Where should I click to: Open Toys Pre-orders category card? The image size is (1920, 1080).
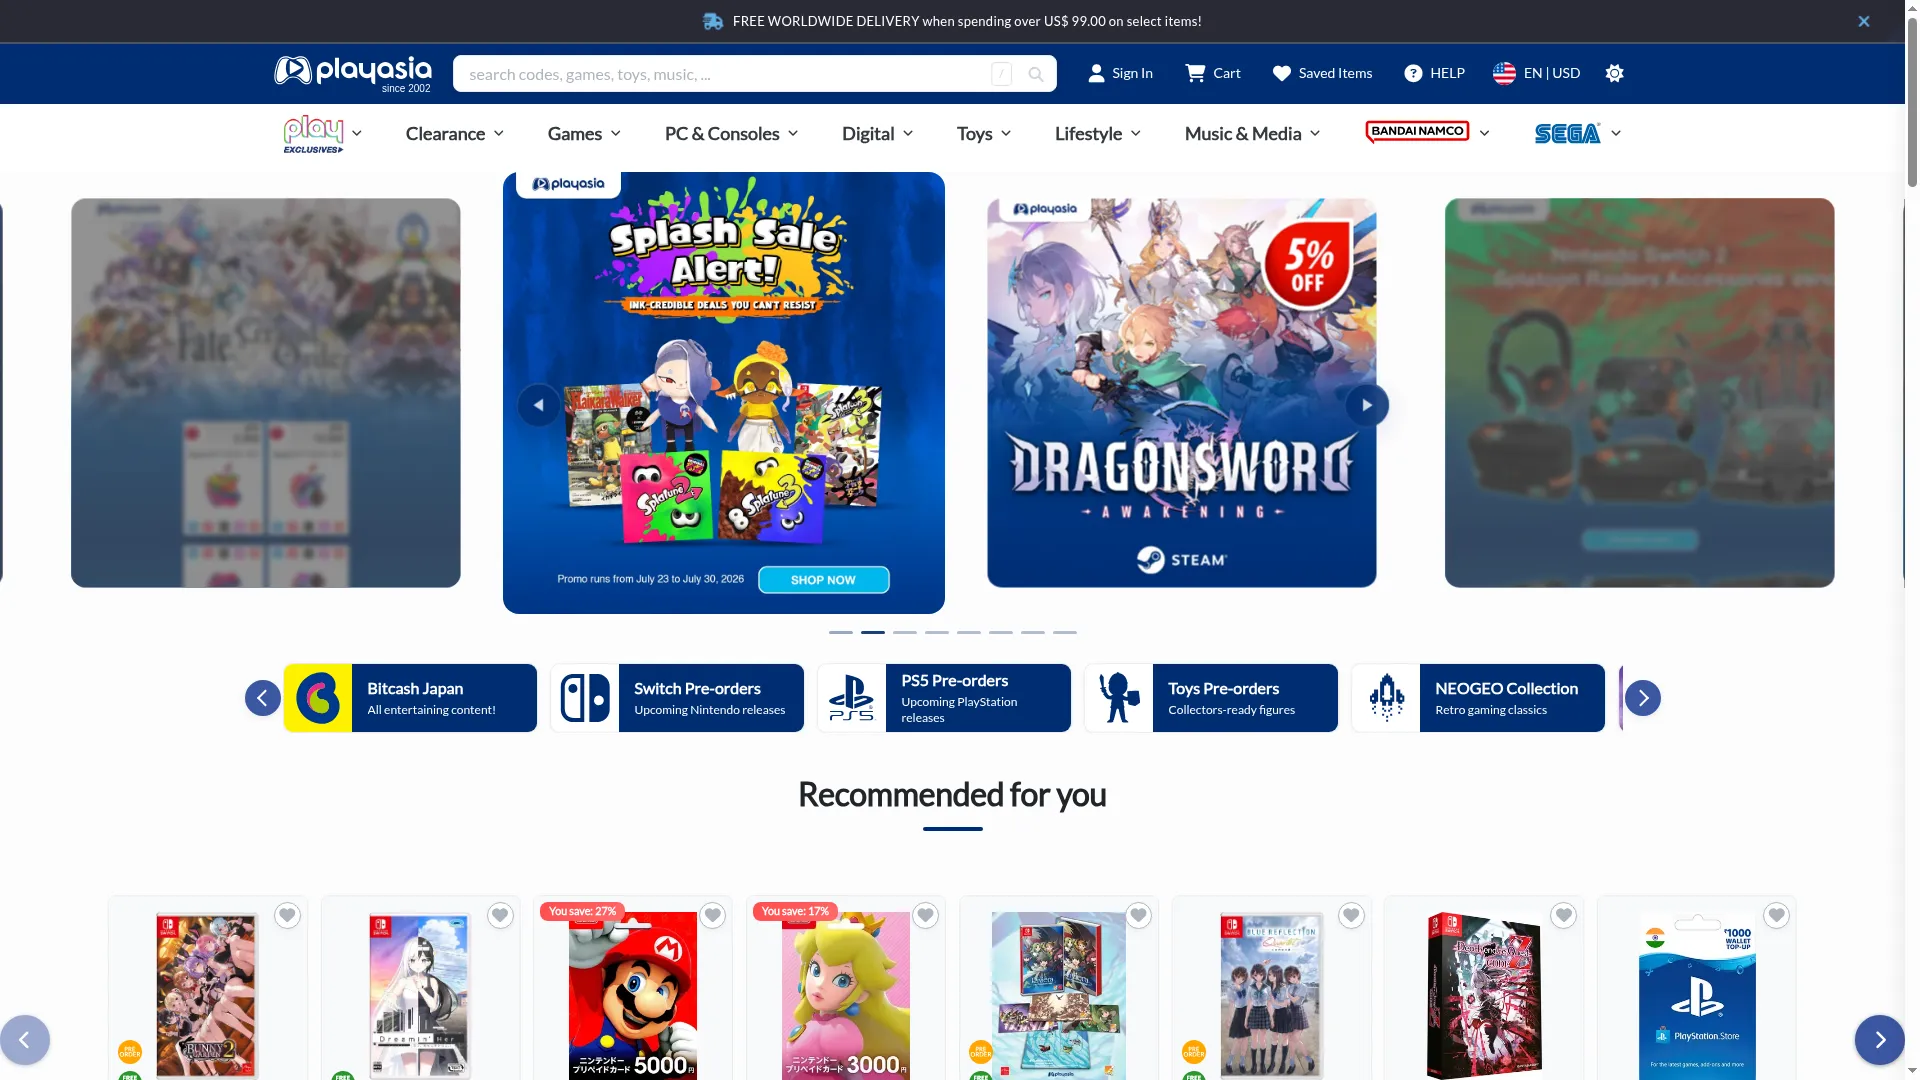coord(1211,698)
